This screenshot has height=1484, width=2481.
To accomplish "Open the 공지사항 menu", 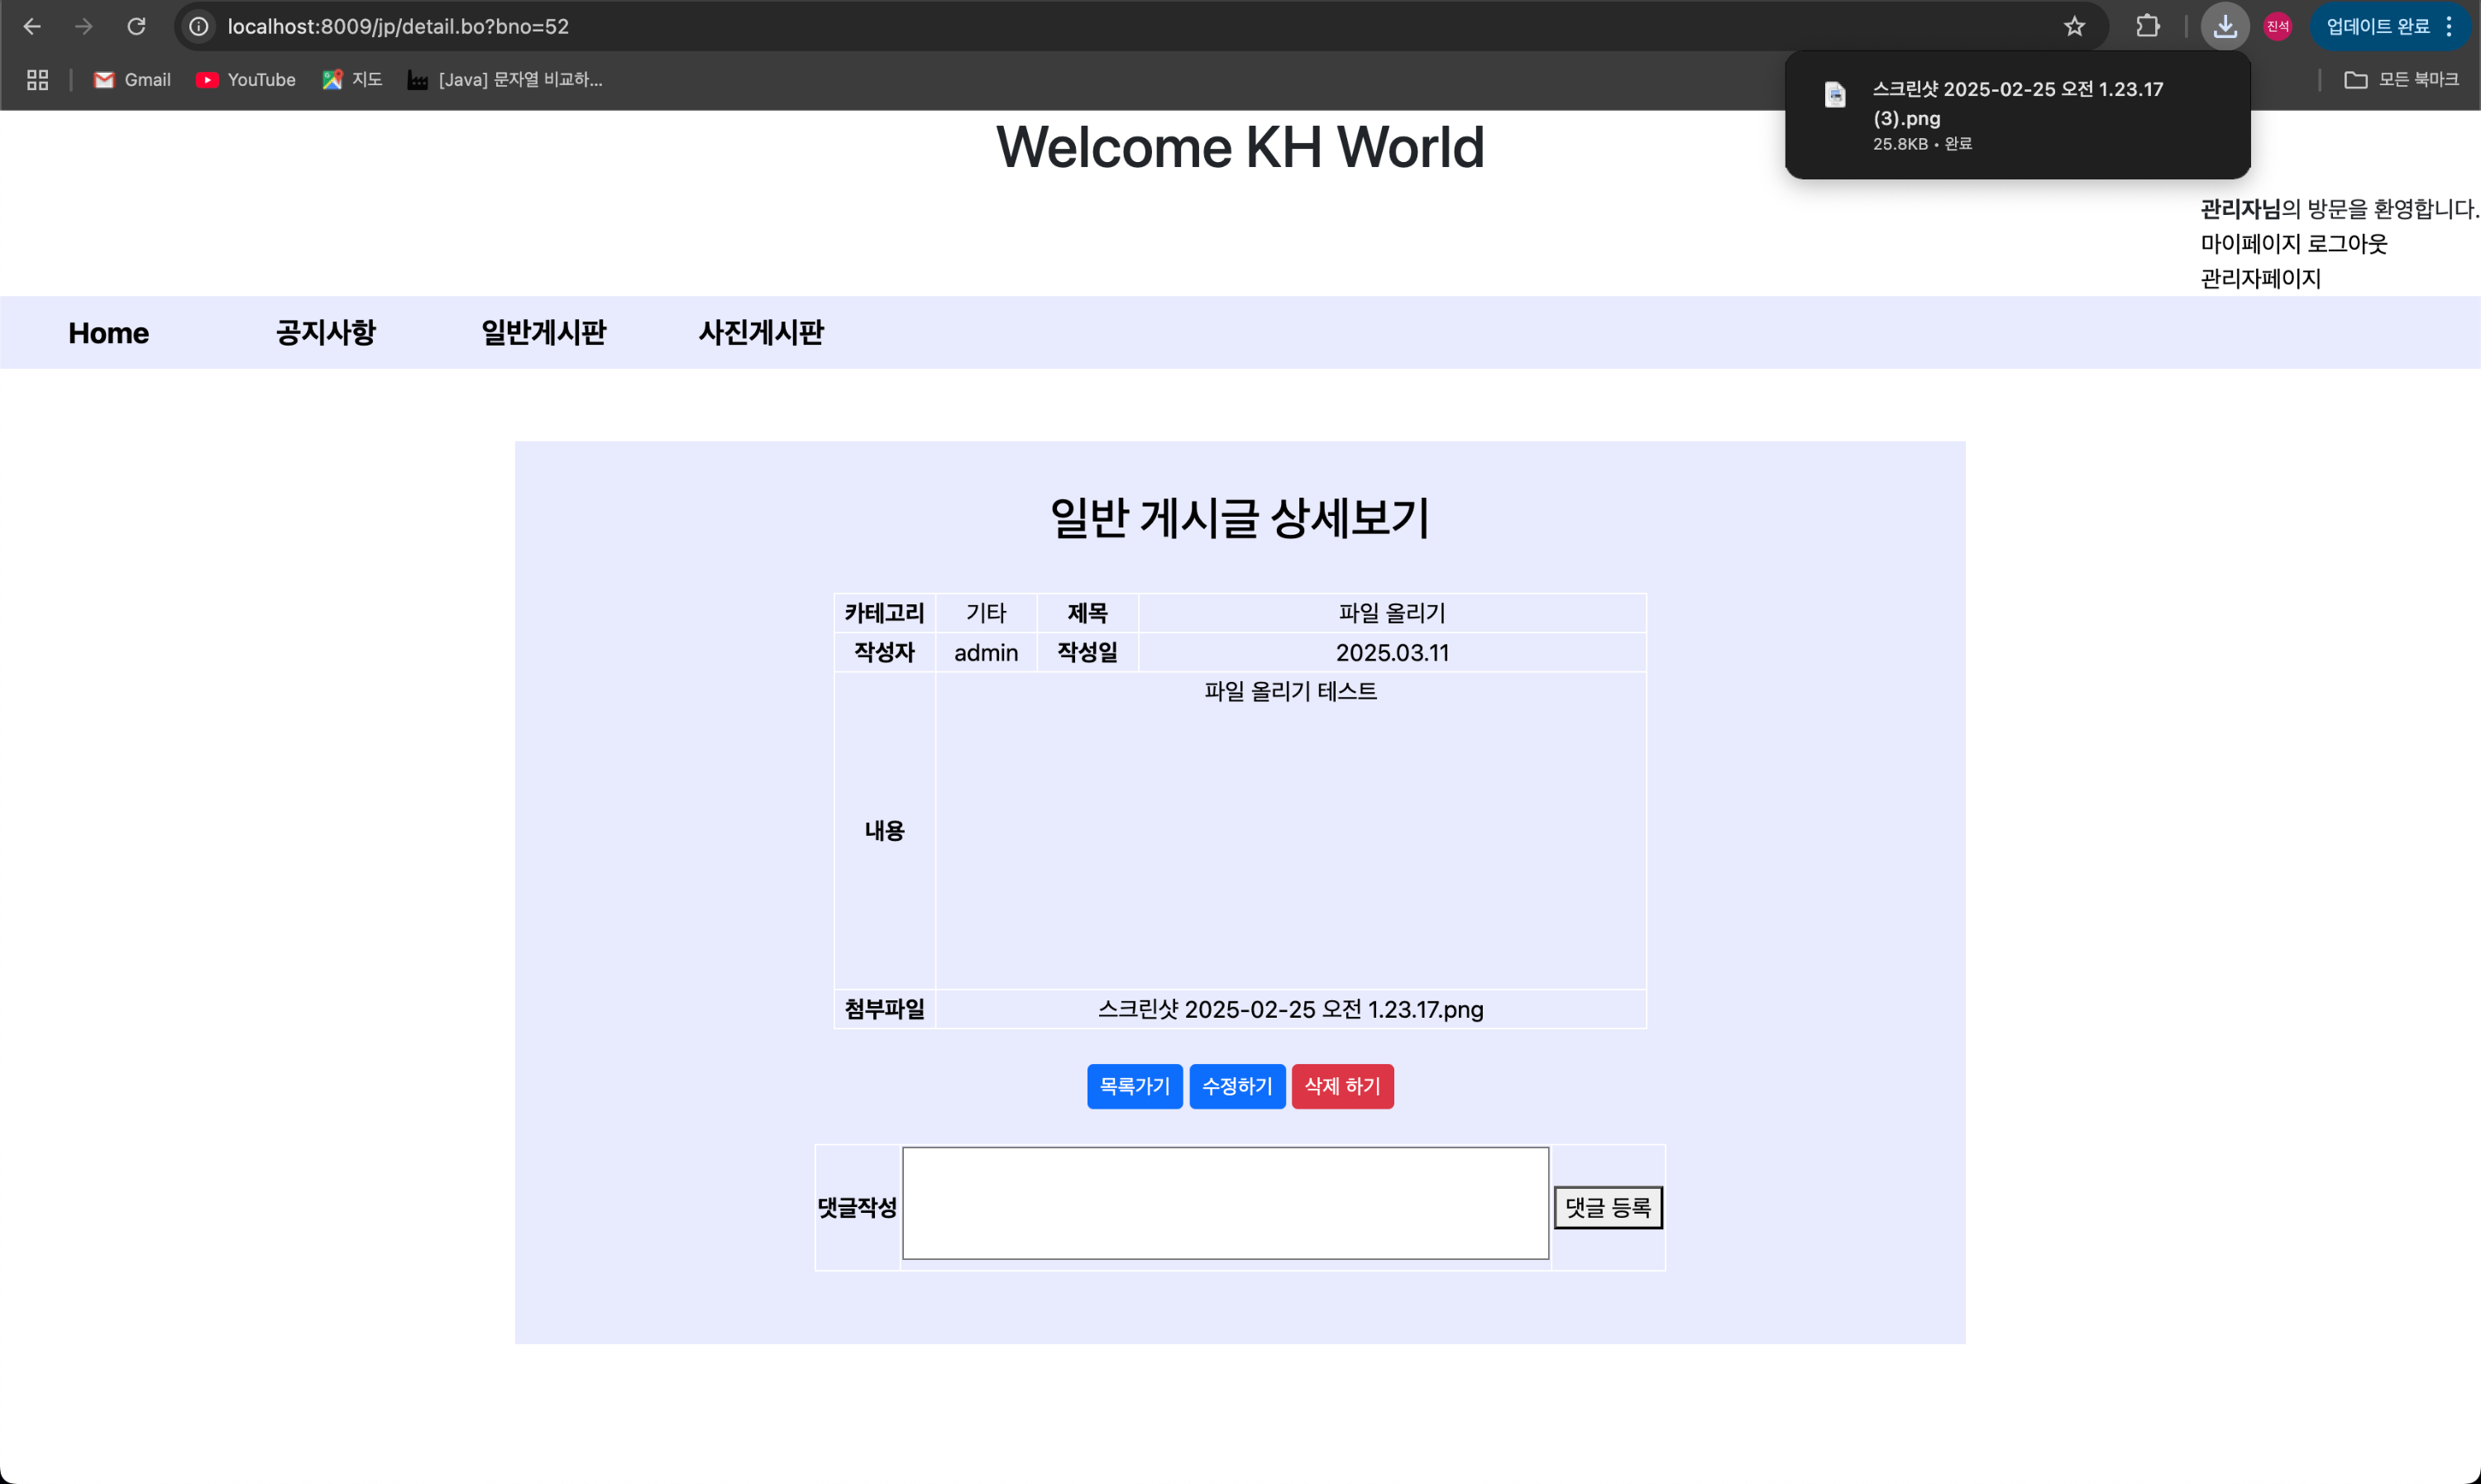I will click(326, 333).
